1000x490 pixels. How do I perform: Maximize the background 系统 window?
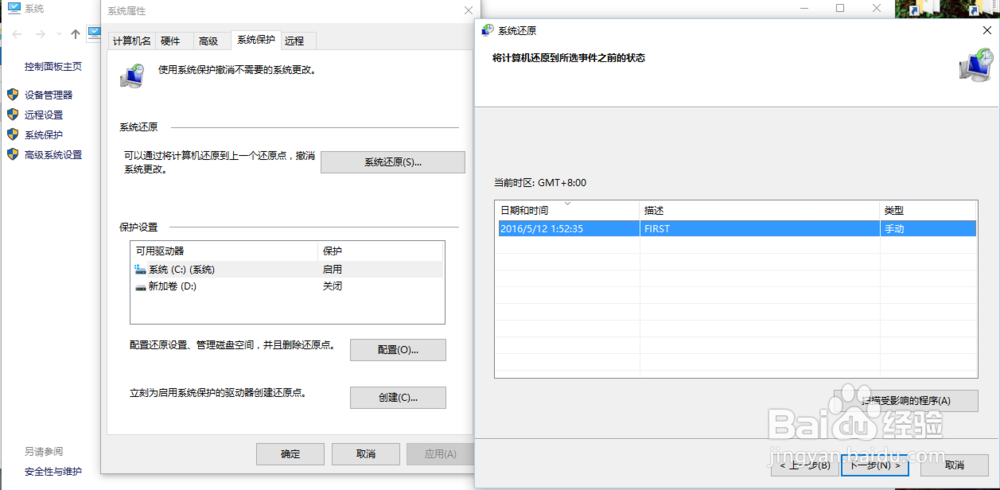coord(840,8)
